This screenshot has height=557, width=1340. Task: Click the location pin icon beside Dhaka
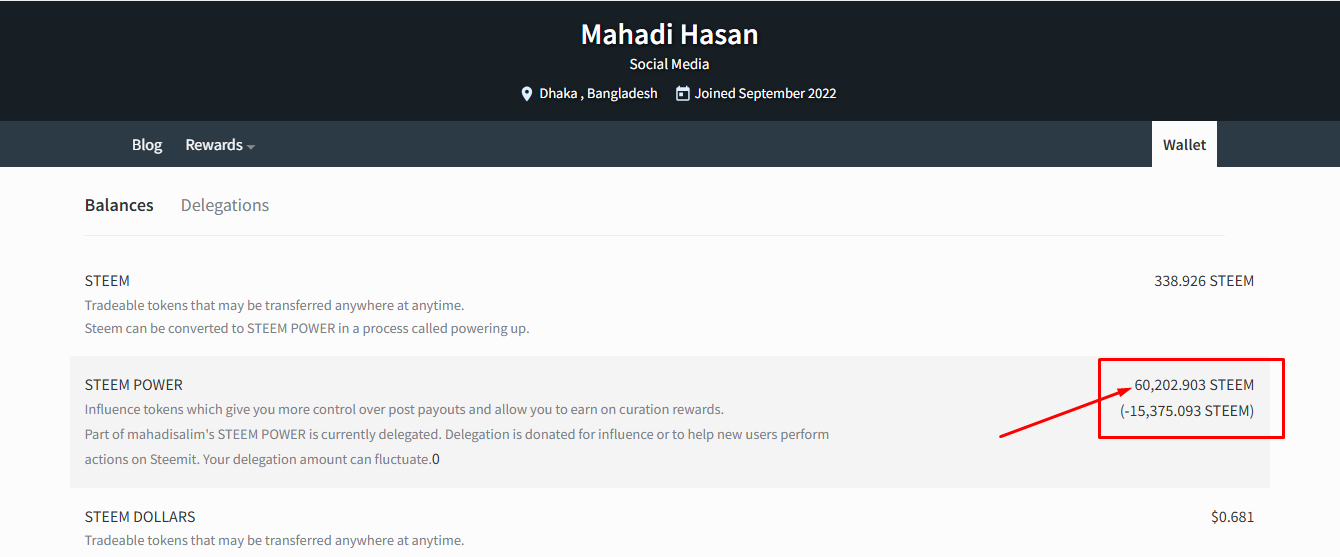click(527, 93)
